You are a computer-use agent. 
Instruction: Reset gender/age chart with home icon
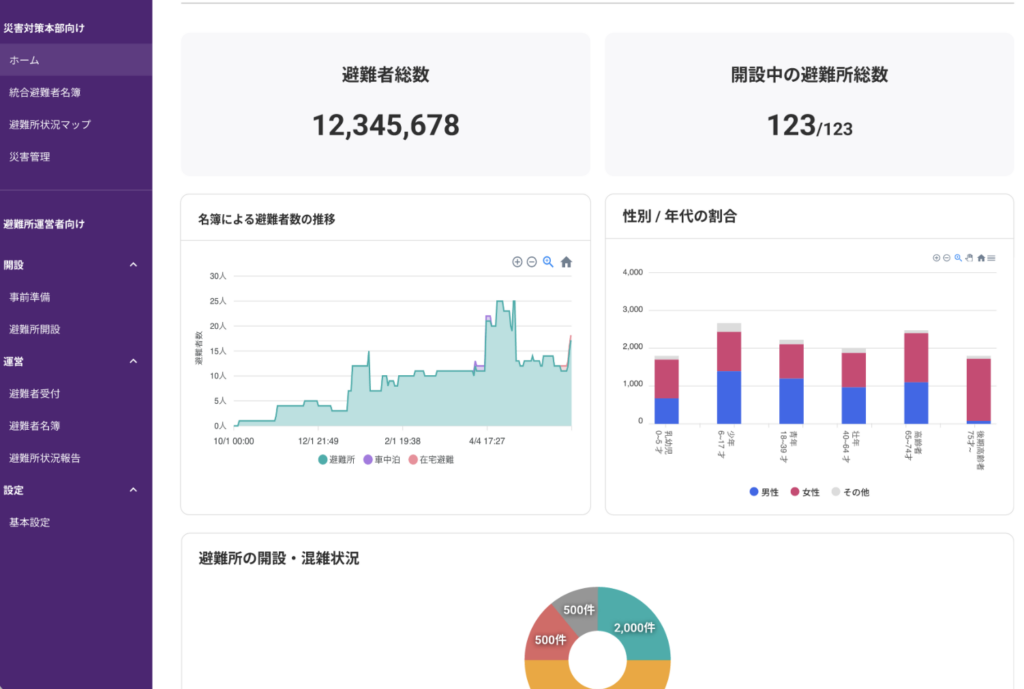(x=980, y=258)
